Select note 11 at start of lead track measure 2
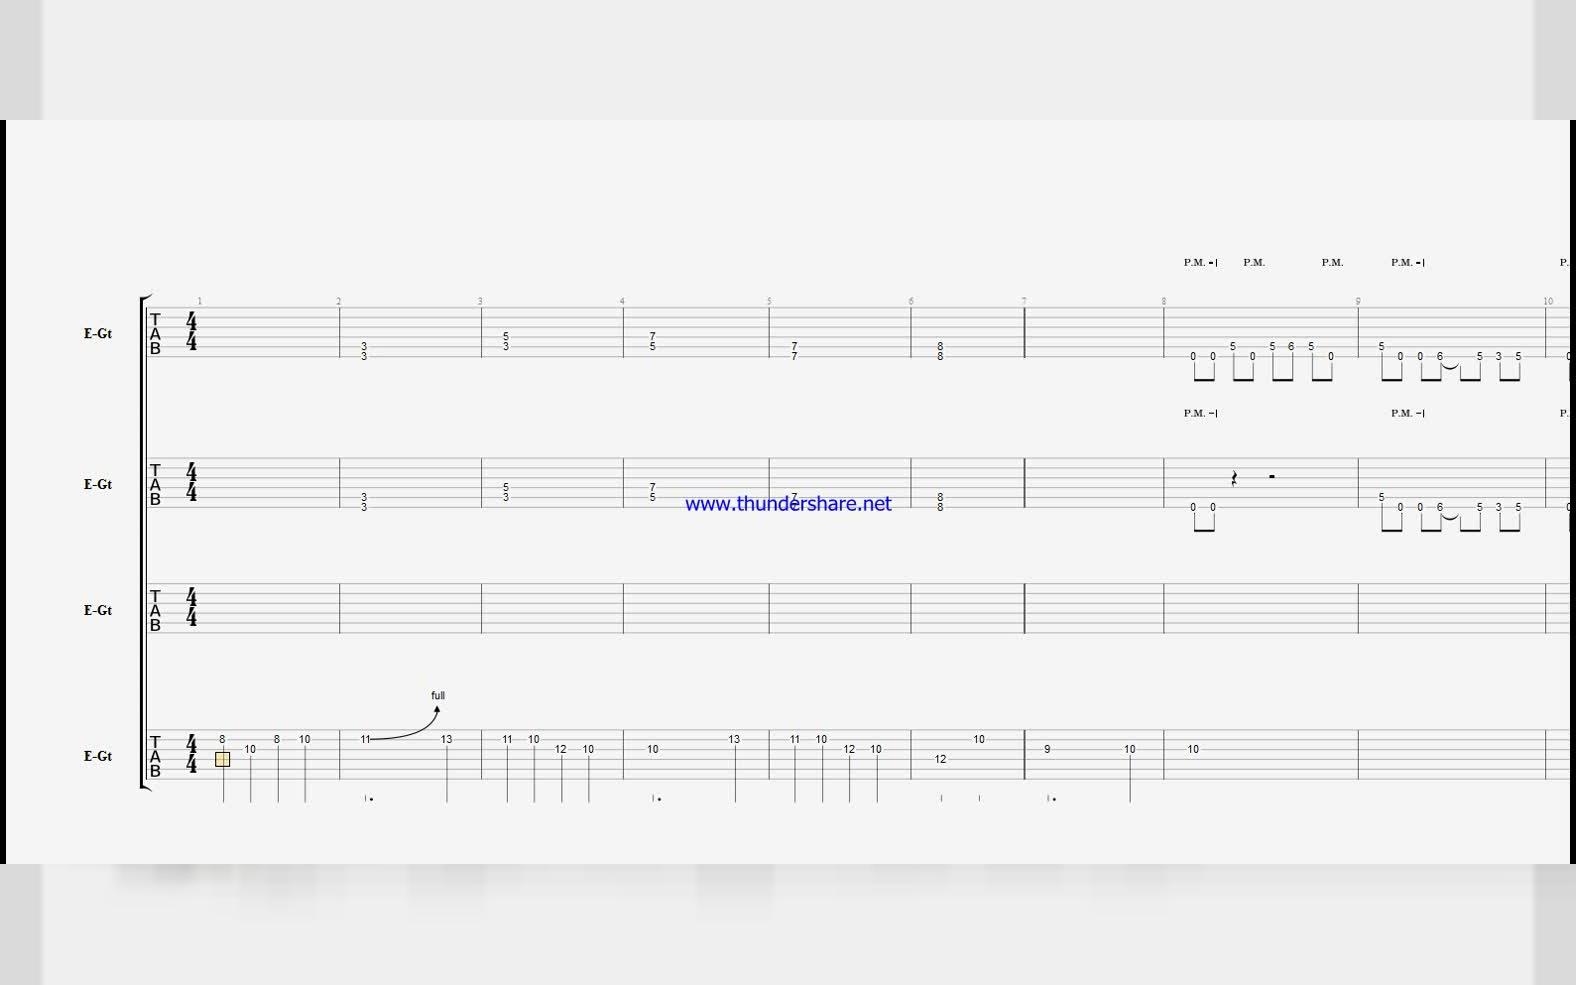This screenshot has width=1576, height=985. [x=365, y=739]
